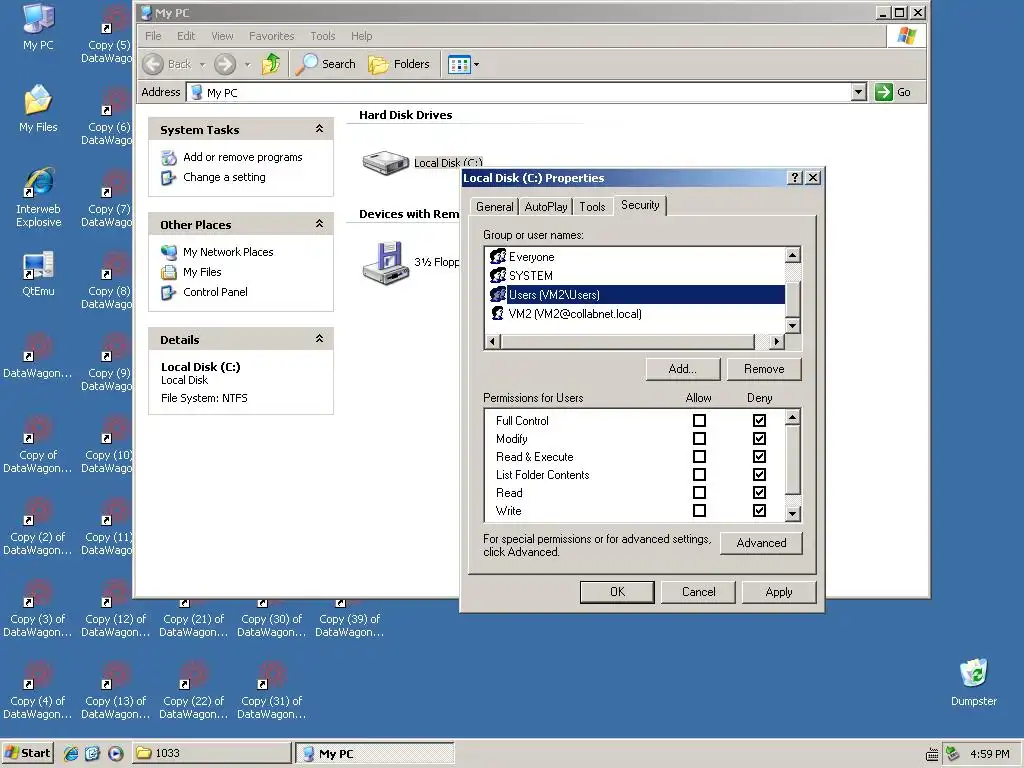Click the Show Desktop quick launch icon

[93, 753]
